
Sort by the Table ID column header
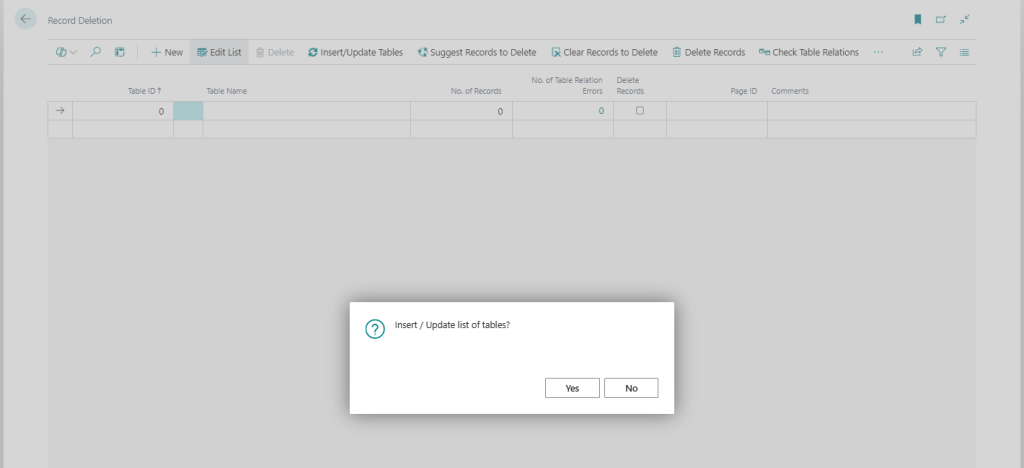click(145, 91)
